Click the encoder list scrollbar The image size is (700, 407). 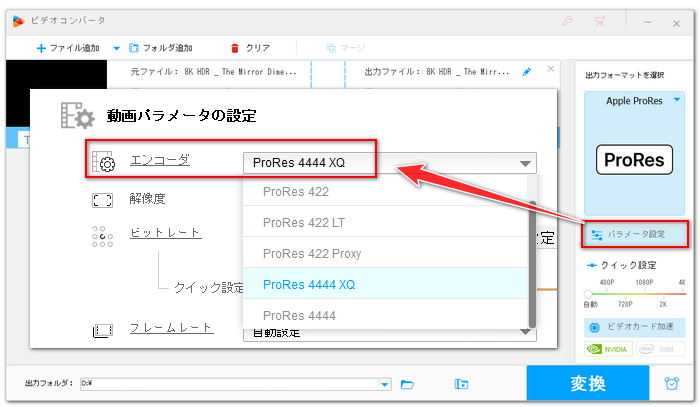point(533,260)
